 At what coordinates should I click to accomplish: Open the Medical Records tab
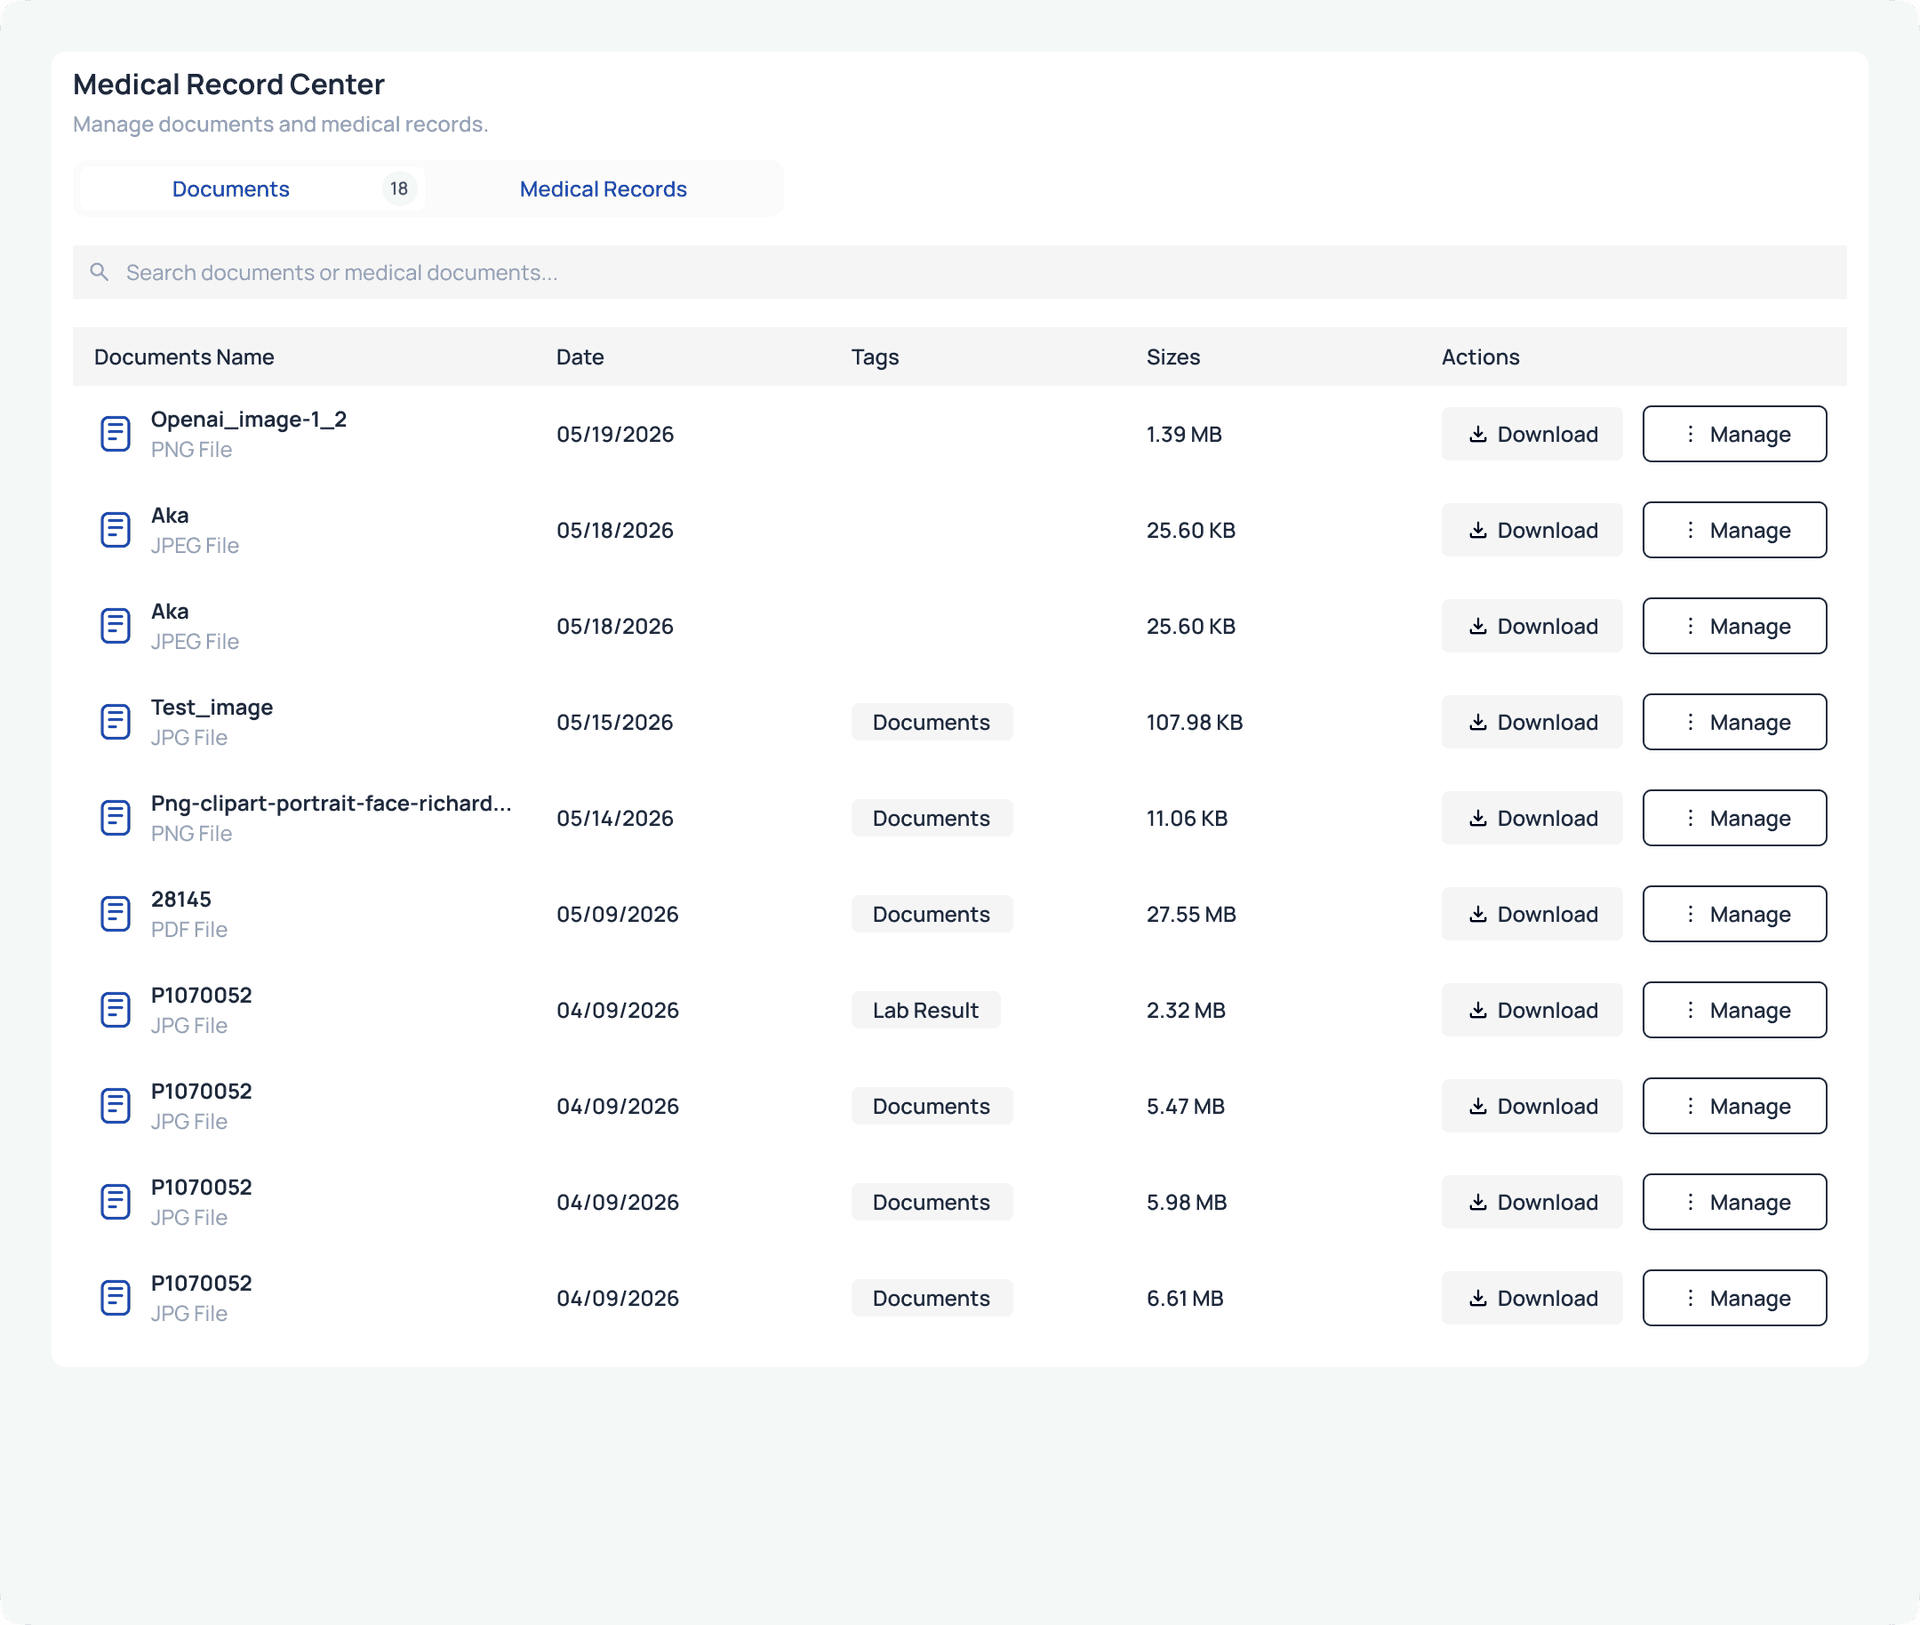pos(603,189)
